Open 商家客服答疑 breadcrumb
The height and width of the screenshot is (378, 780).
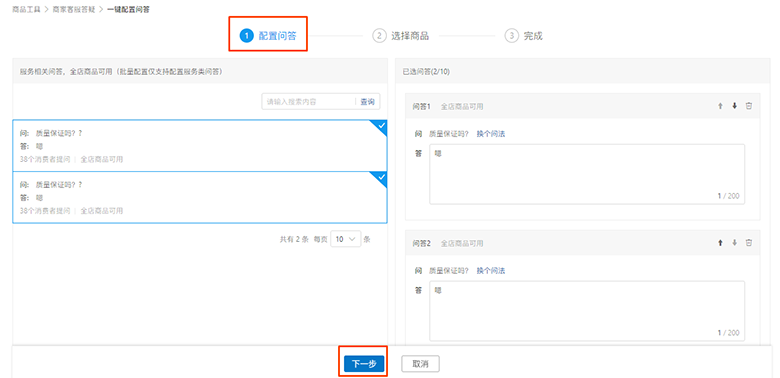[74, 9]
